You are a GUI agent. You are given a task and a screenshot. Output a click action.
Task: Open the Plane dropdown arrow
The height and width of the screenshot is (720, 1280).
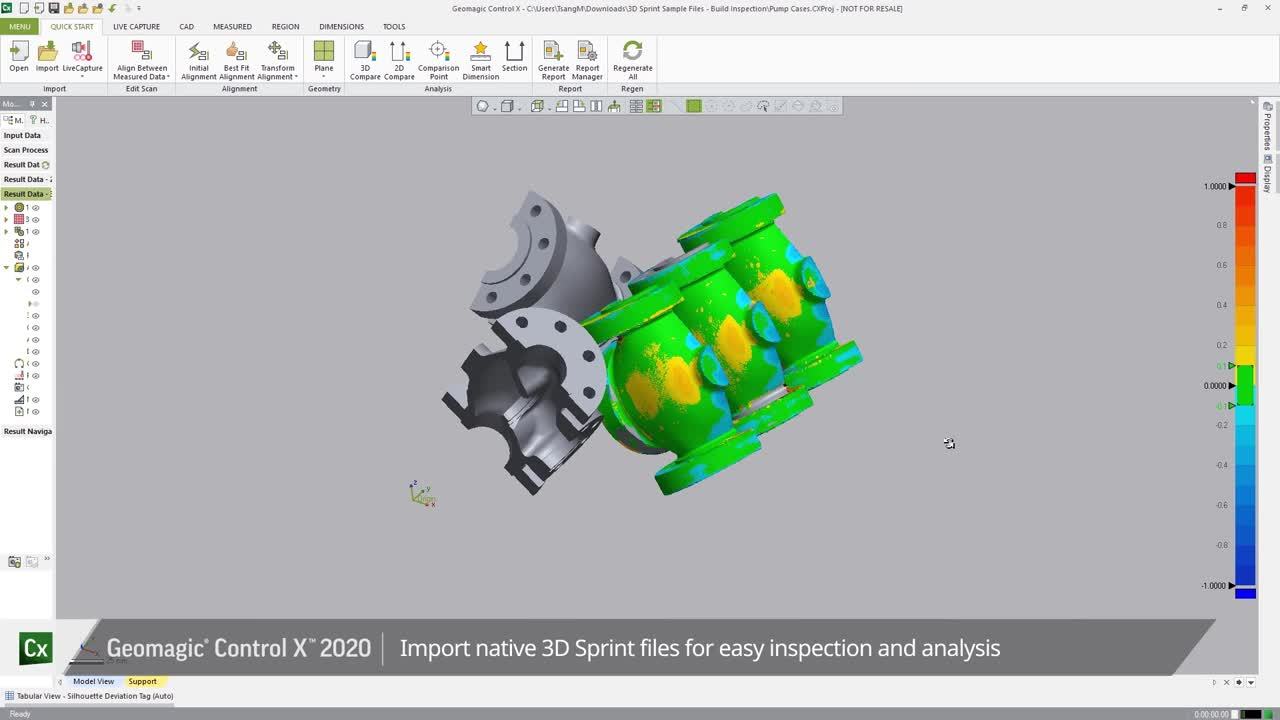click(x=324, y=77)
